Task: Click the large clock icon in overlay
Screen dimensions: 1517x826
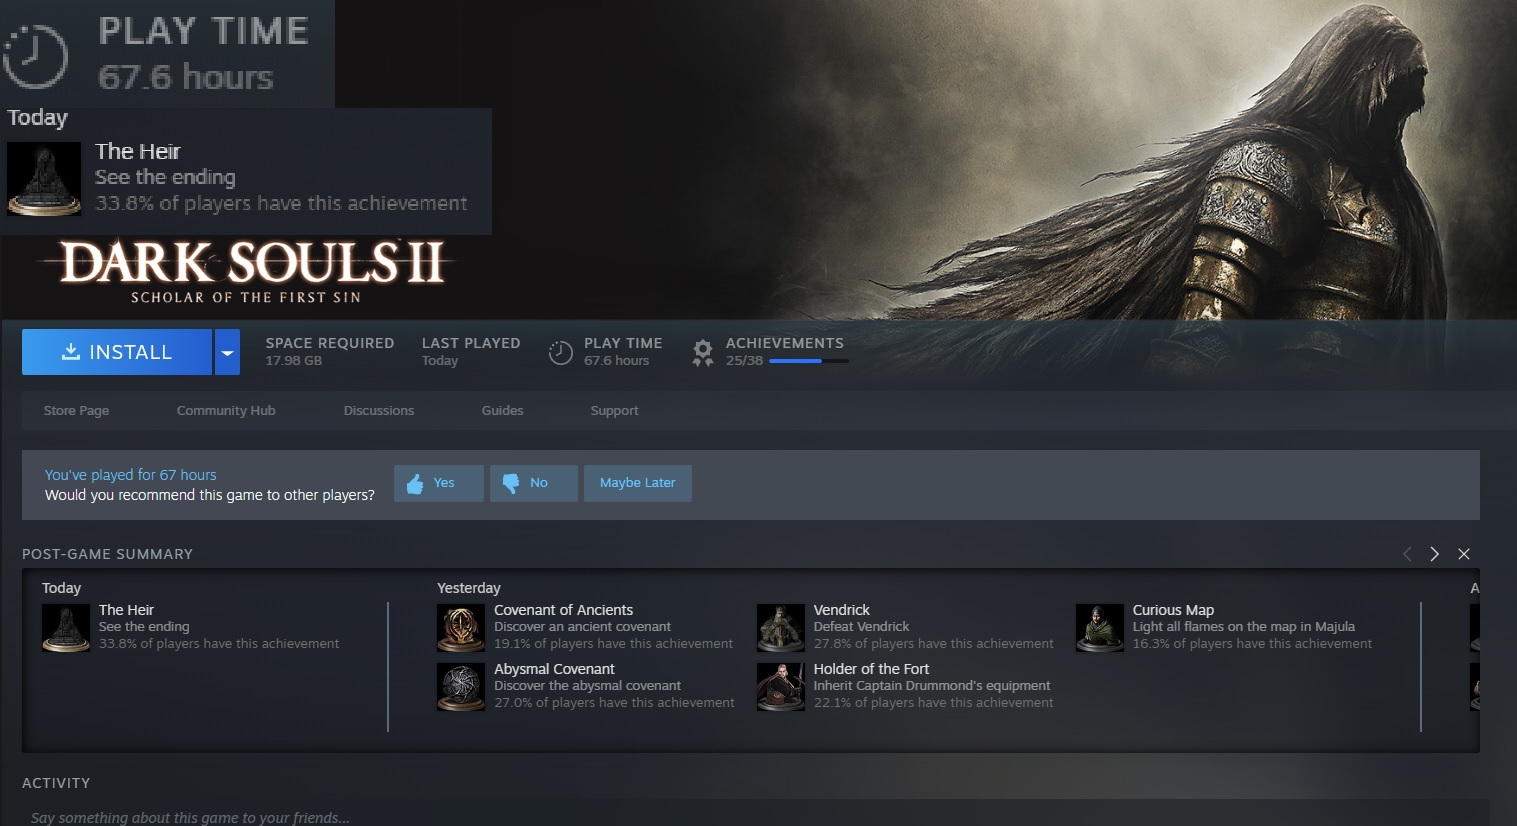Action: [36, 55]
